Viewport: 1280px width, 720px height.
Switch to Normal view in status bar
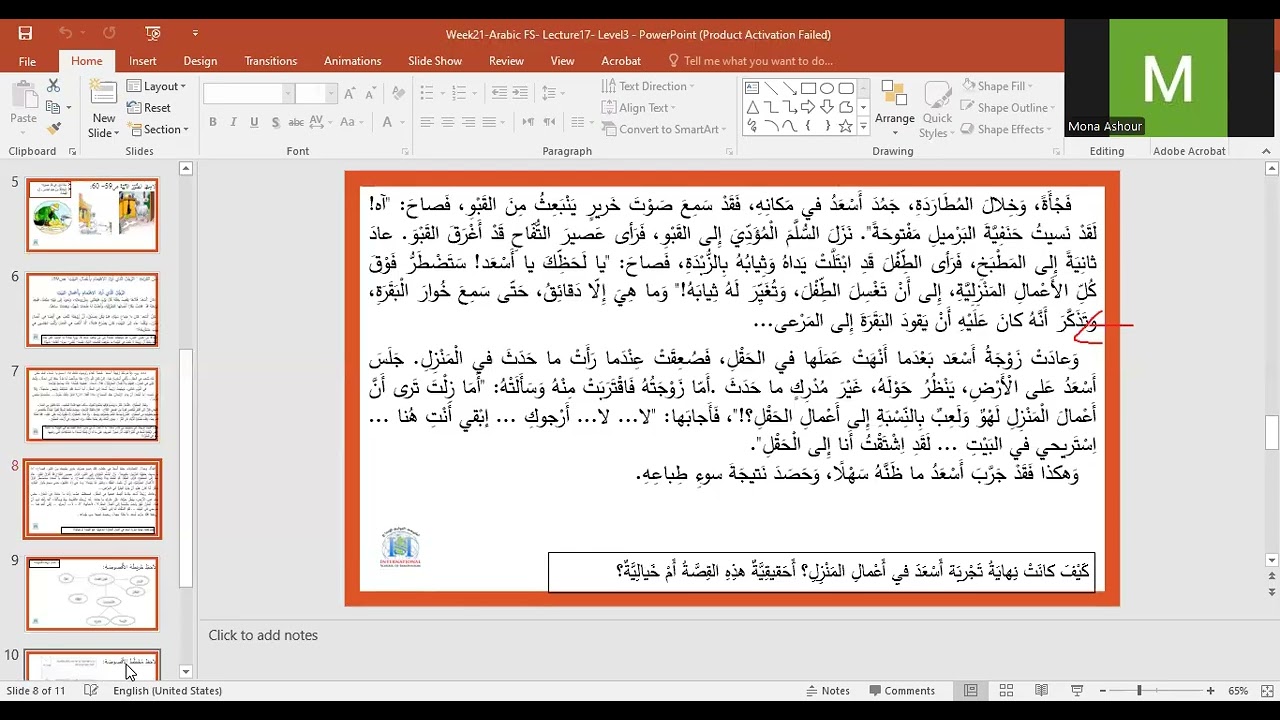coord(970,690)
